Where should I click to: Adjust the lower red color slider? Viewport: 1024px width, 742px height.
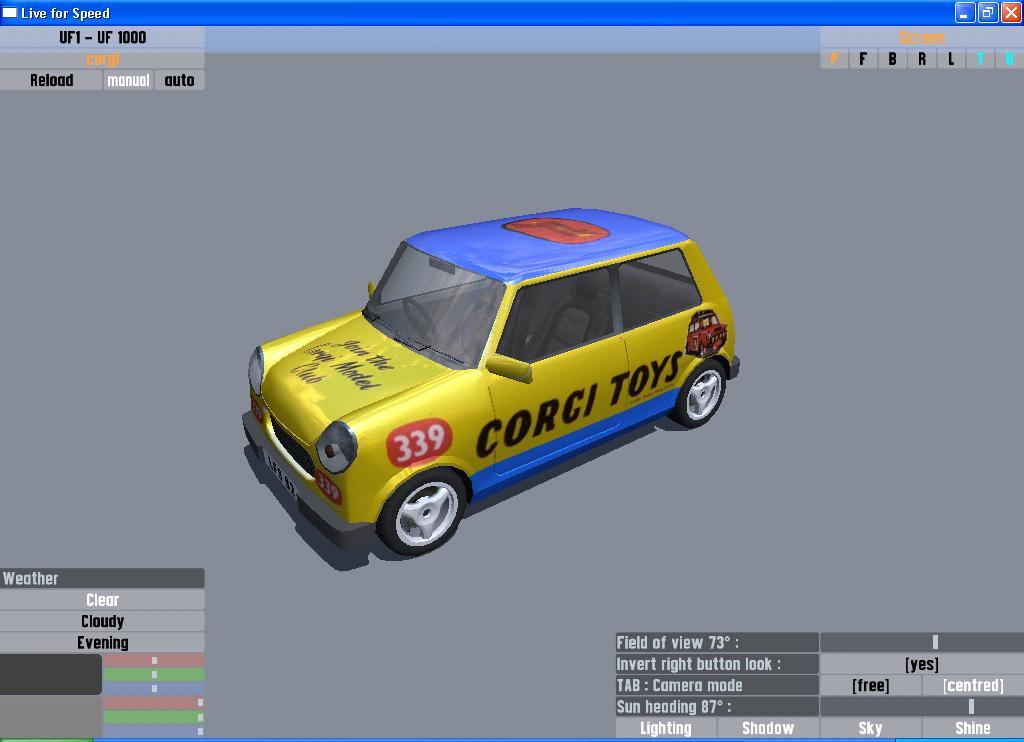click(x=154, y=703)
